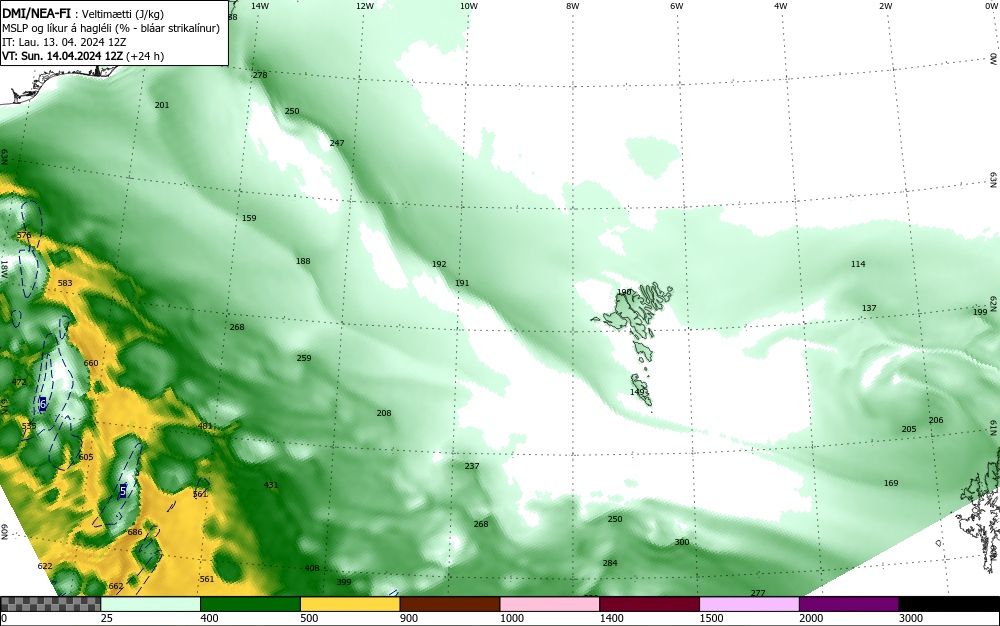Click the CAPE value '159' on the map

click(249, 218)
